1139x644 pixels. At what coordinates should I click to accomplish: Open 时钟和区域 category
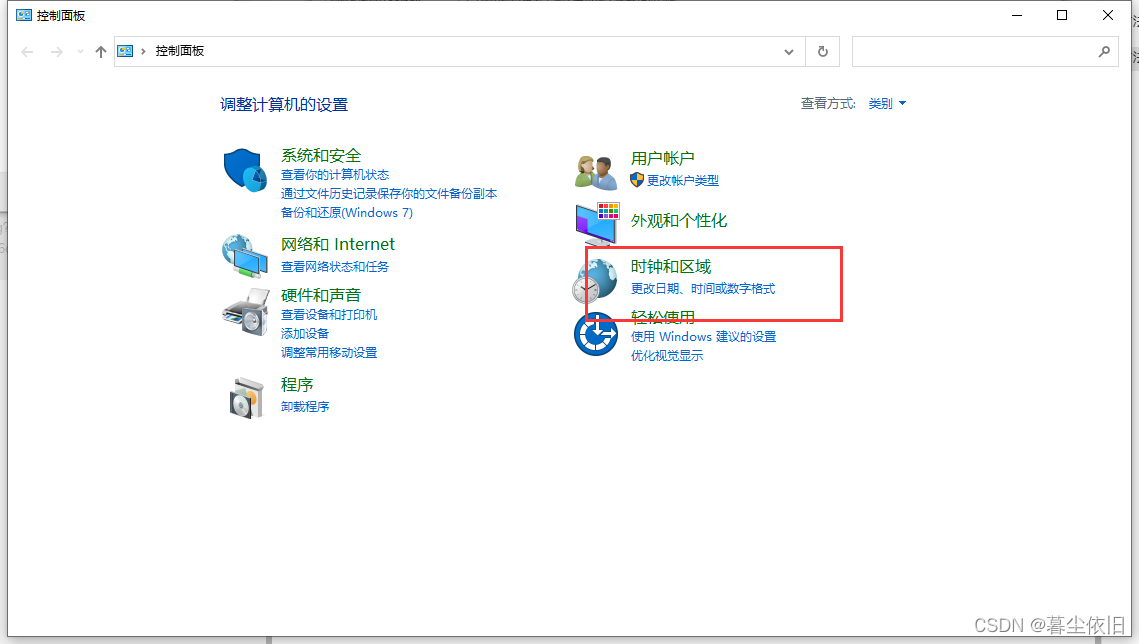click(x=671, y=266)
